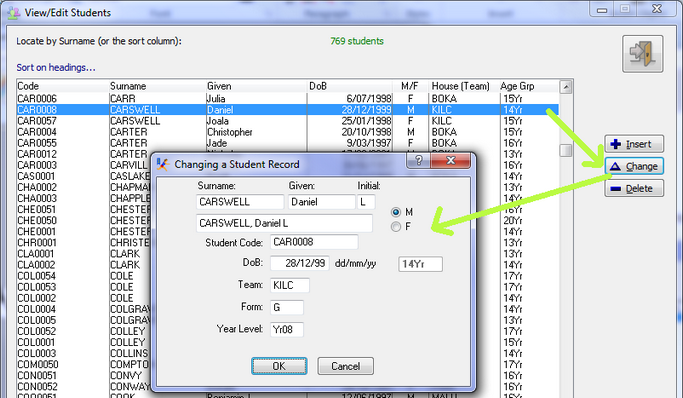Click the Form field containing G

[287, 307]
